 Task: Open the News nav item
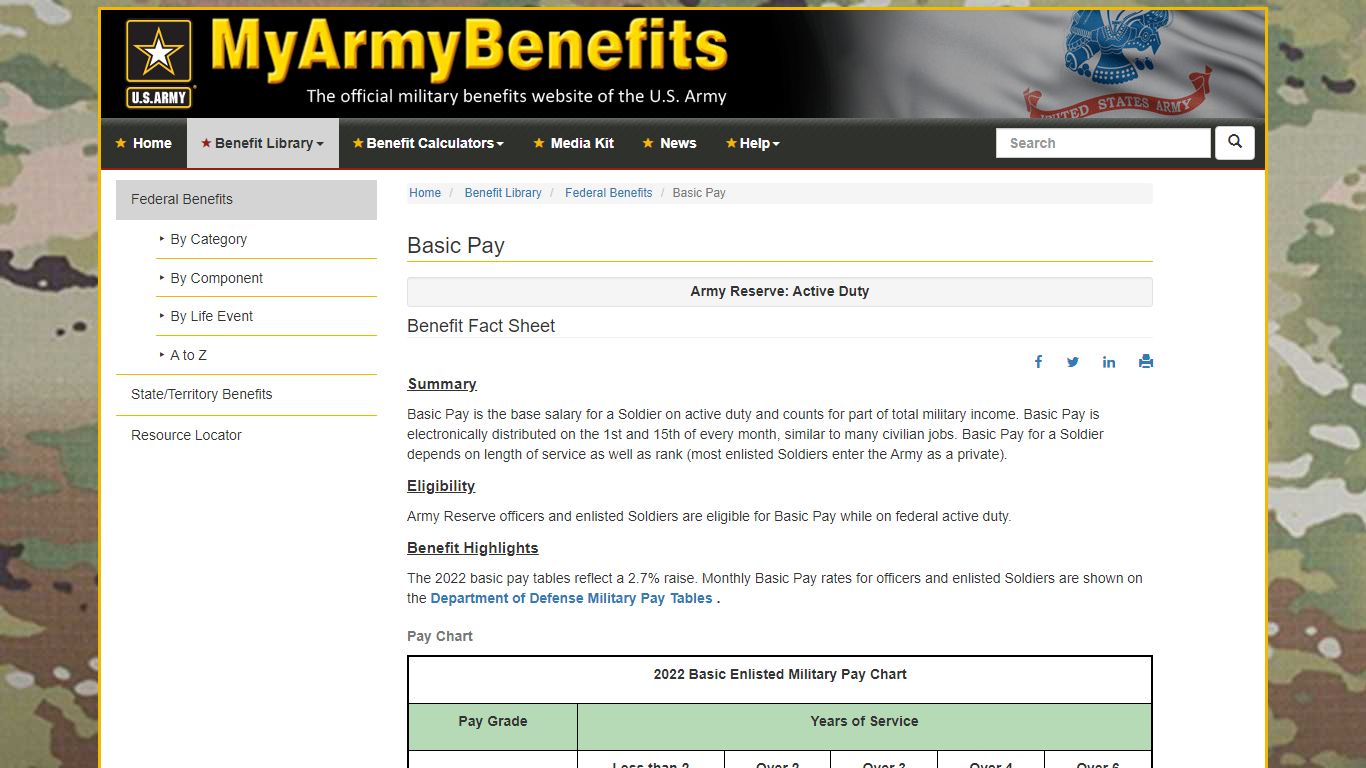pyautogui.click(x=669, y=143)
